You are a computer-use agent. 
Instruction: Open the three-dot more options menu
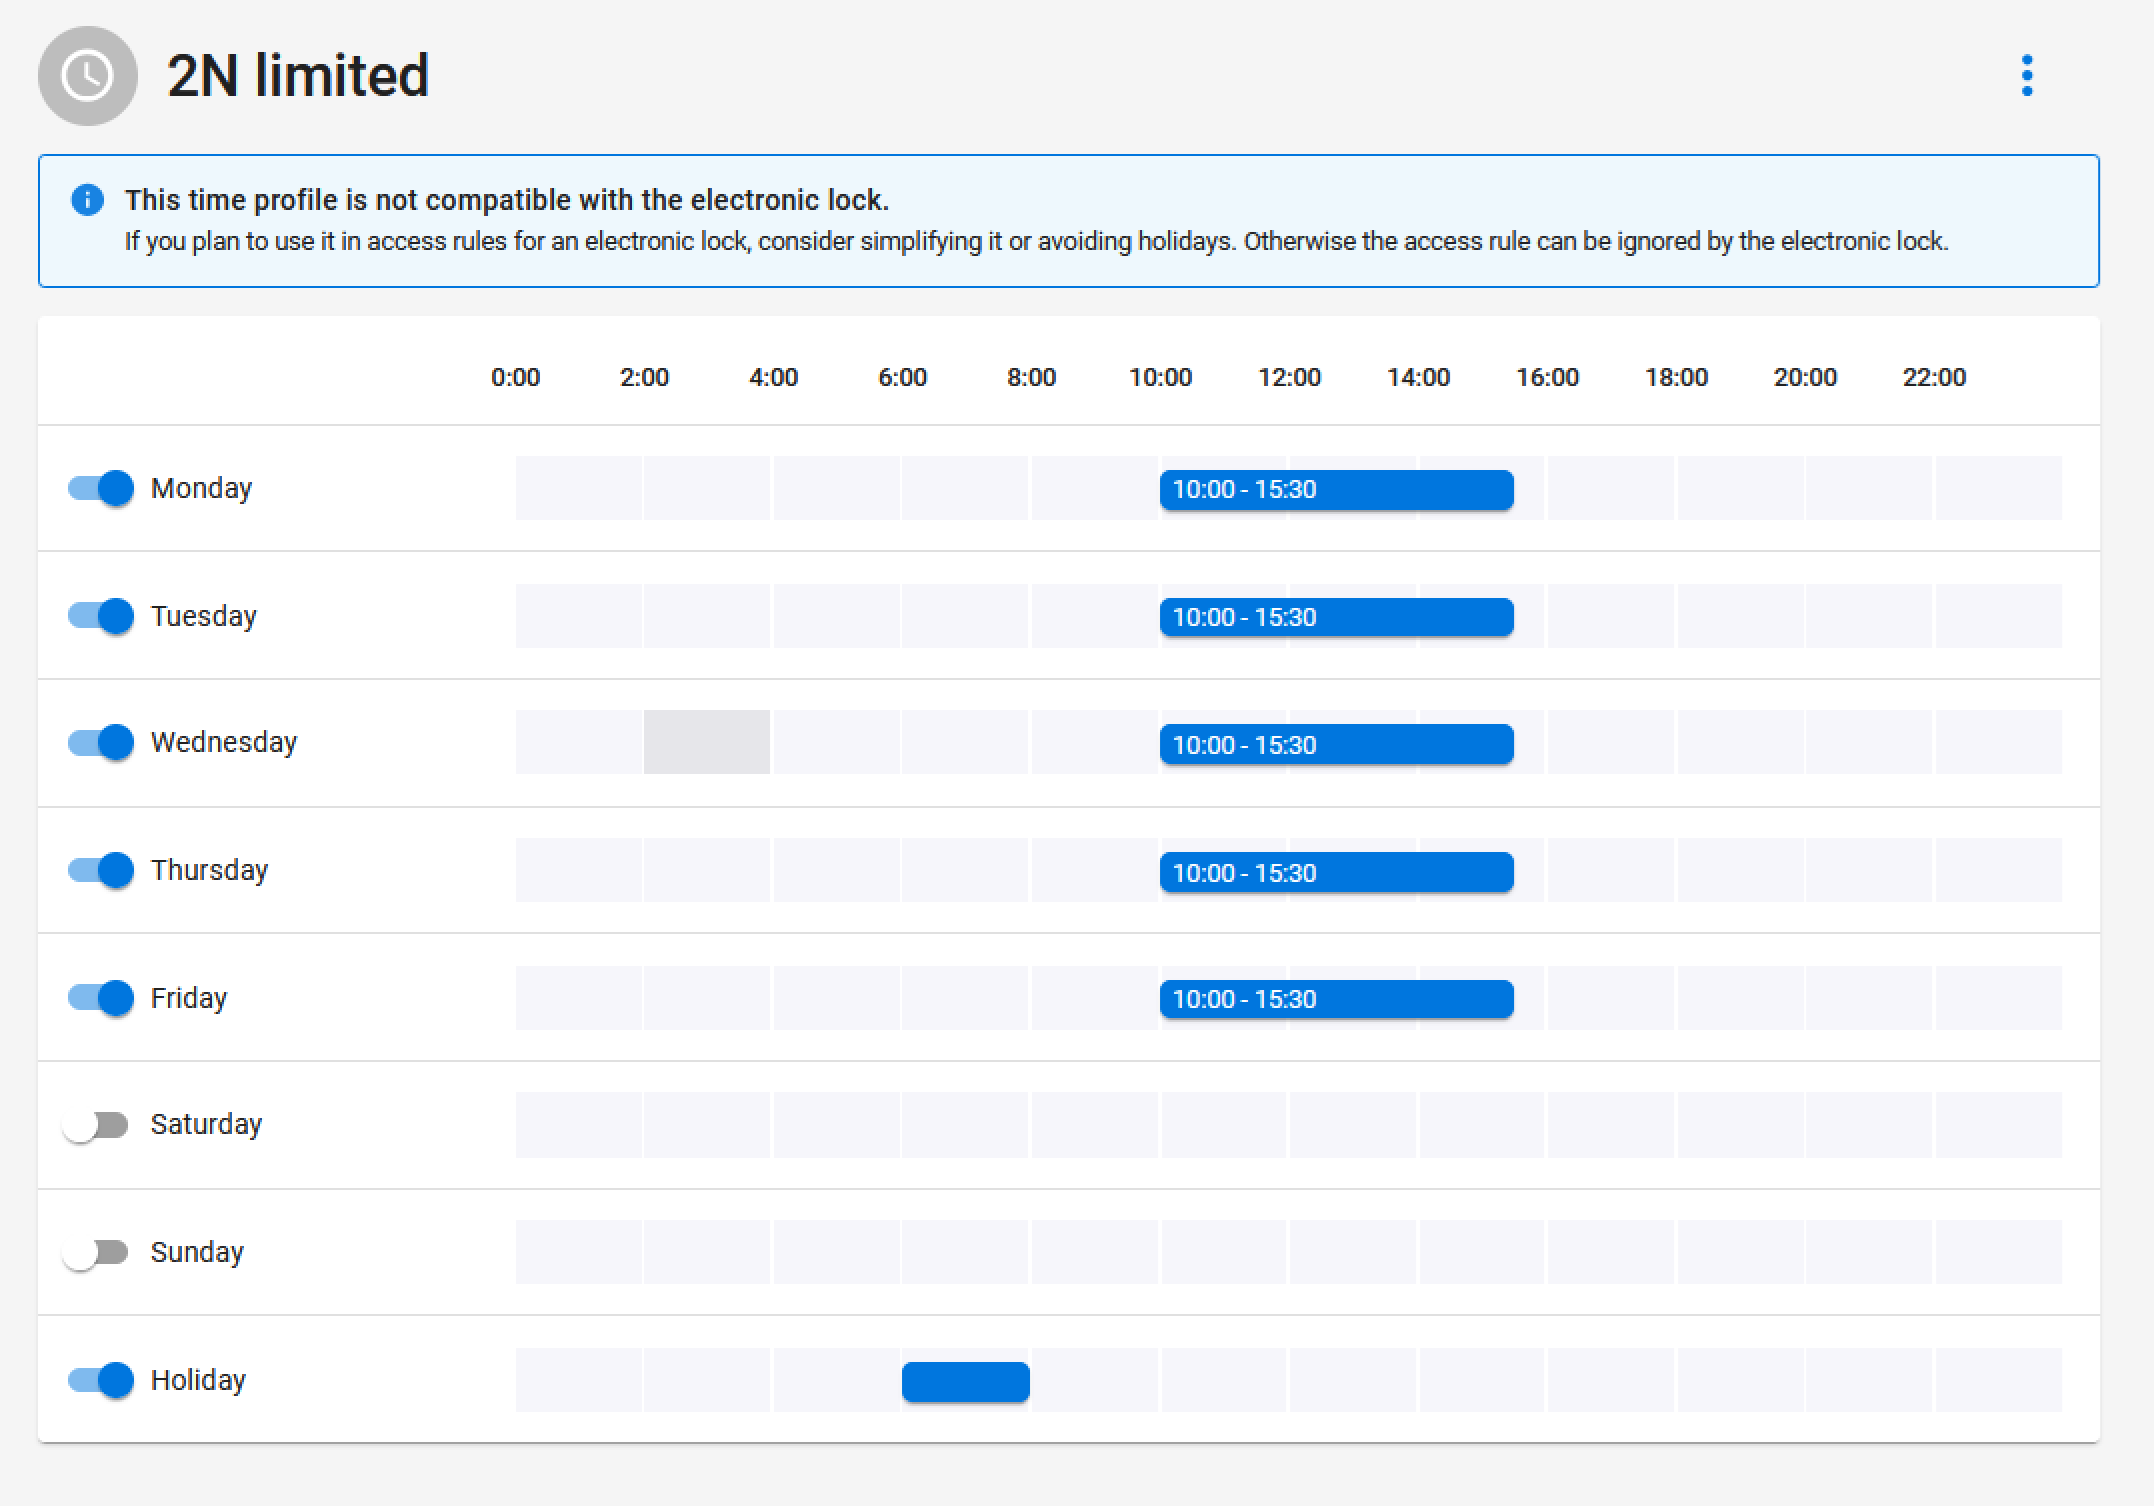2026,76
